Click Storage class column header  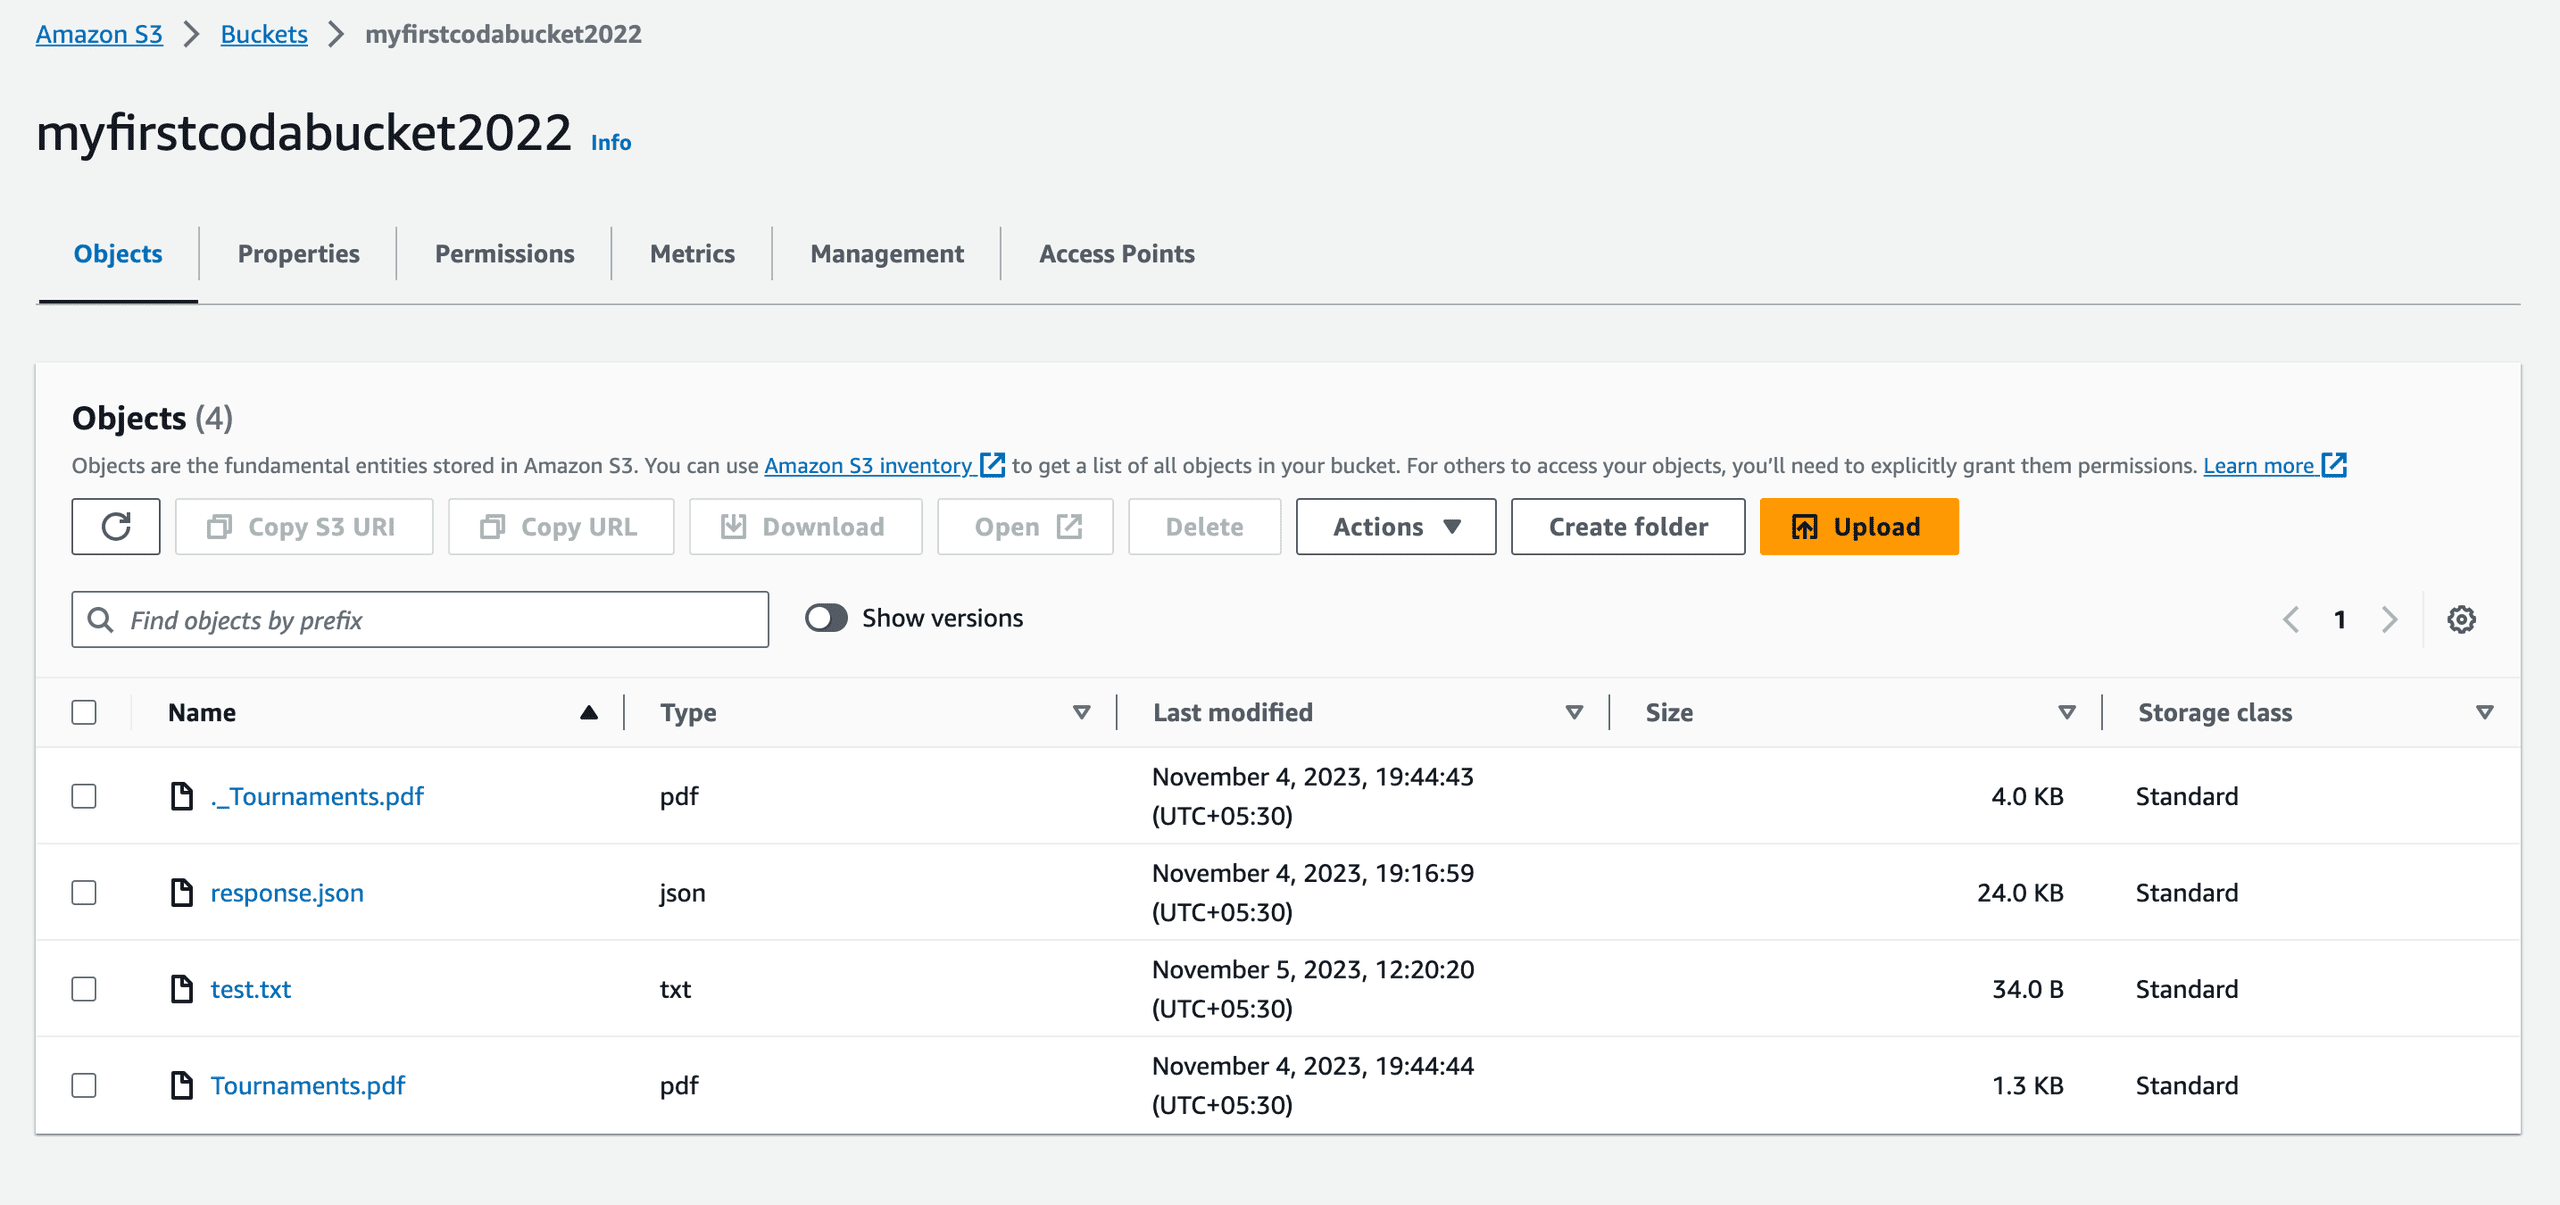[2215, 712]
